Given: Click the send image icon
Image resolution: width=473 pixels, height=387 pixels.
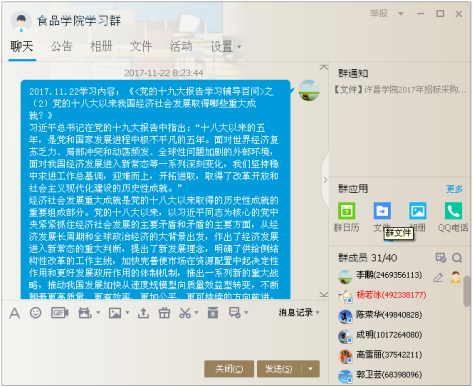Looking at the screenshot, I should coord(115,313).
